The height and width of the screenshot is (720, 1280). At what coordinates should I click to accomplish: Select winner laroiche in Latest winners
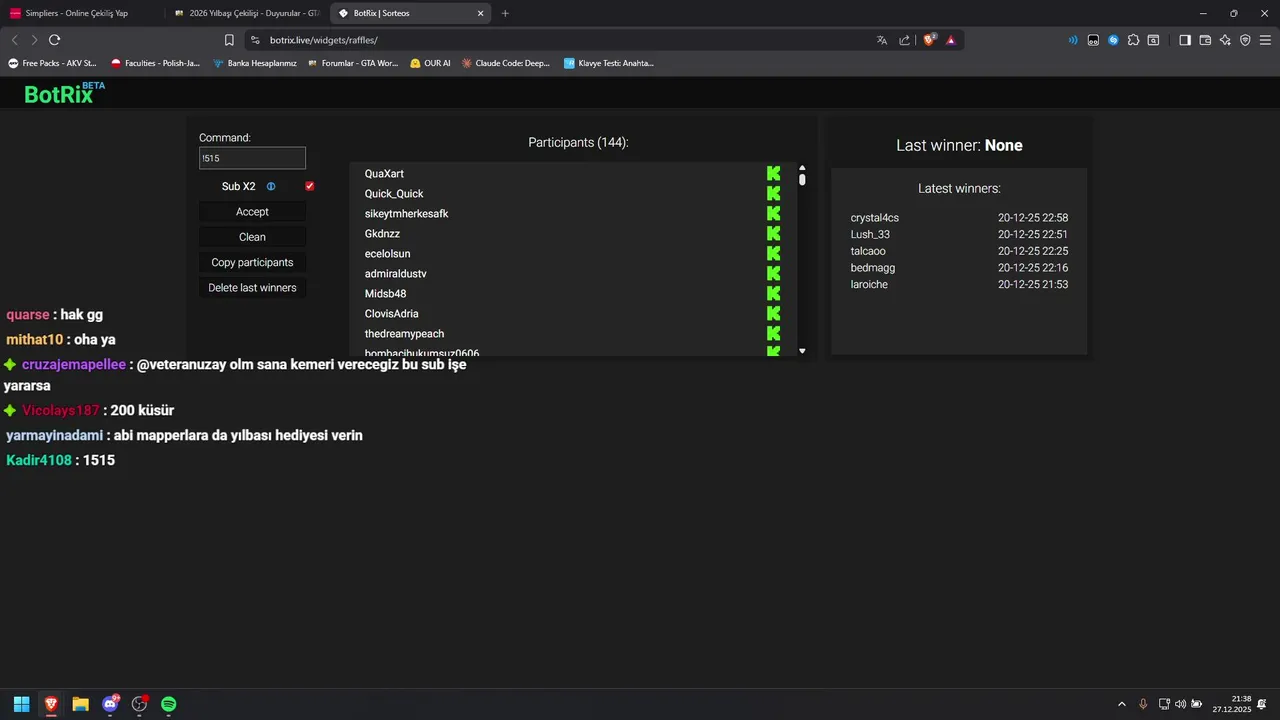869,285
